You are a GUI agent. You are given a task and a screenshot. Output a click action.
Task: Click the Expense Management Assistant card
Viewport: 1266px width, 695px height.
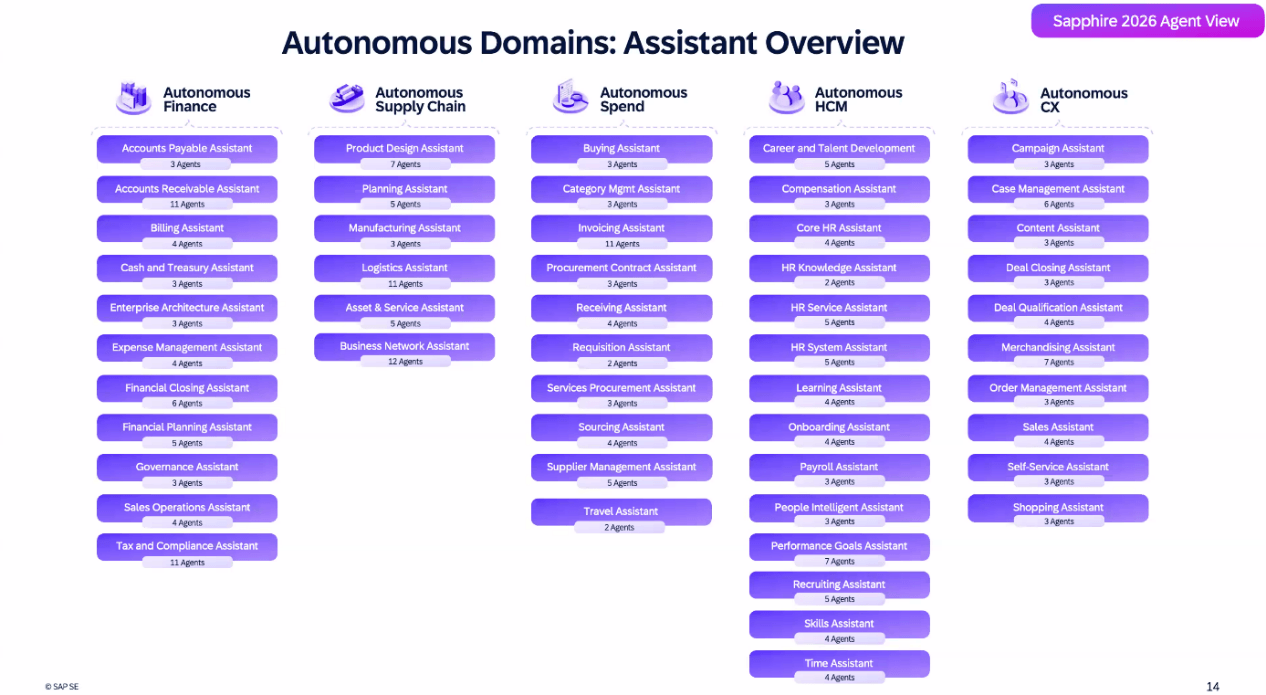click(187, 348)
